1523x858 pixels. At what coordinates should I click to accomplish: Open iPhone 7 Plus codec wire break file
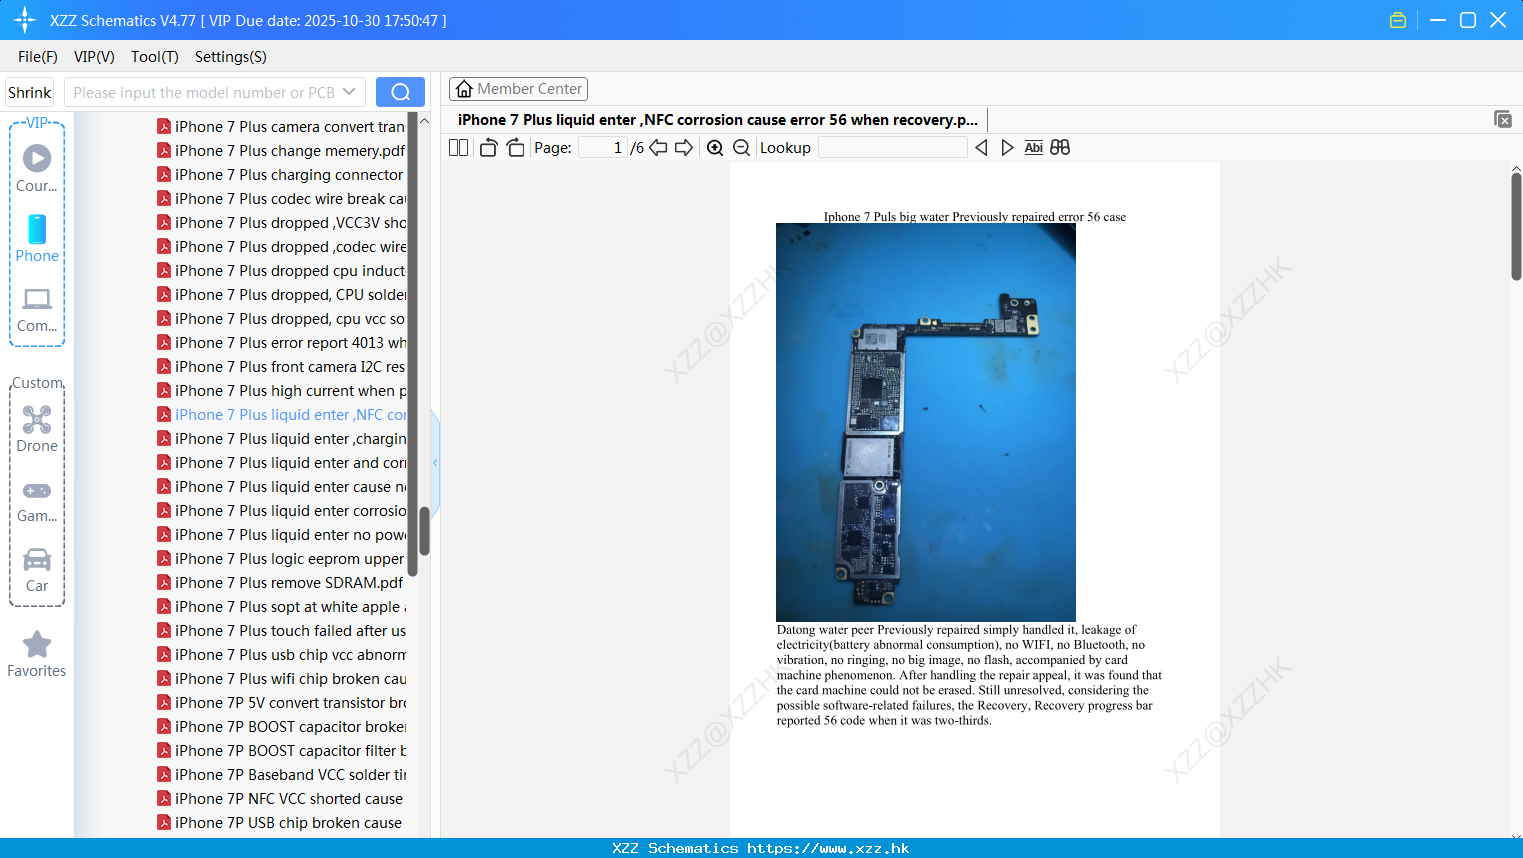point(281,198)
